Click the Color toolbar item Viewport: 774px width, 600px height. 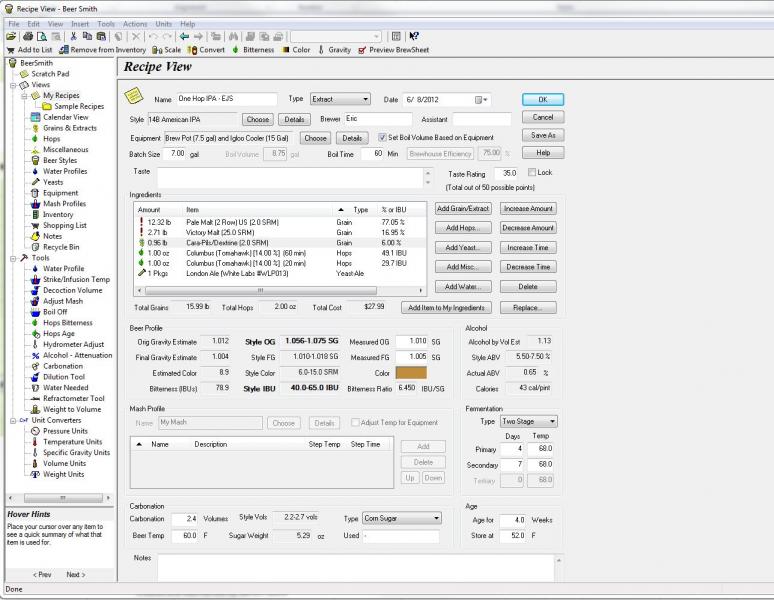[296, 50]
